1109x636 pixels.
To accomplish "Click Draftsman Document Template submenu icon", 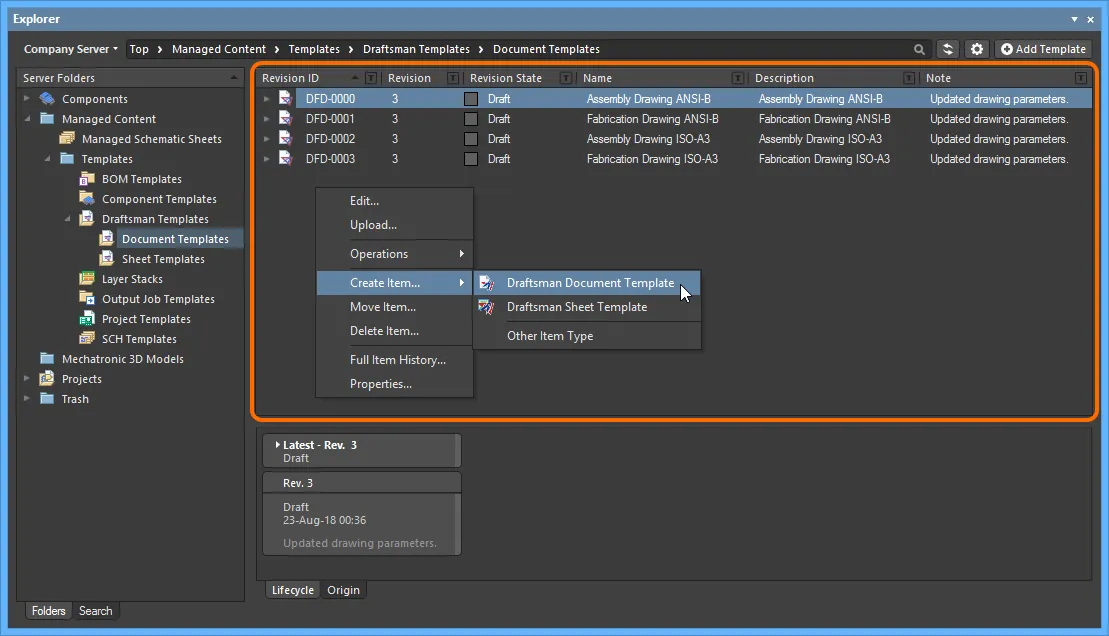I will [487, 283].
